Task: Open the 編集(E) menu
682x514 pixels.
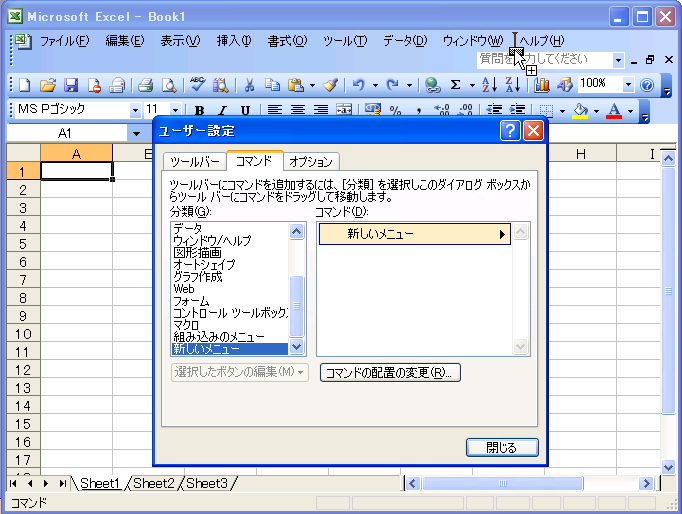Action: (124, 41)
